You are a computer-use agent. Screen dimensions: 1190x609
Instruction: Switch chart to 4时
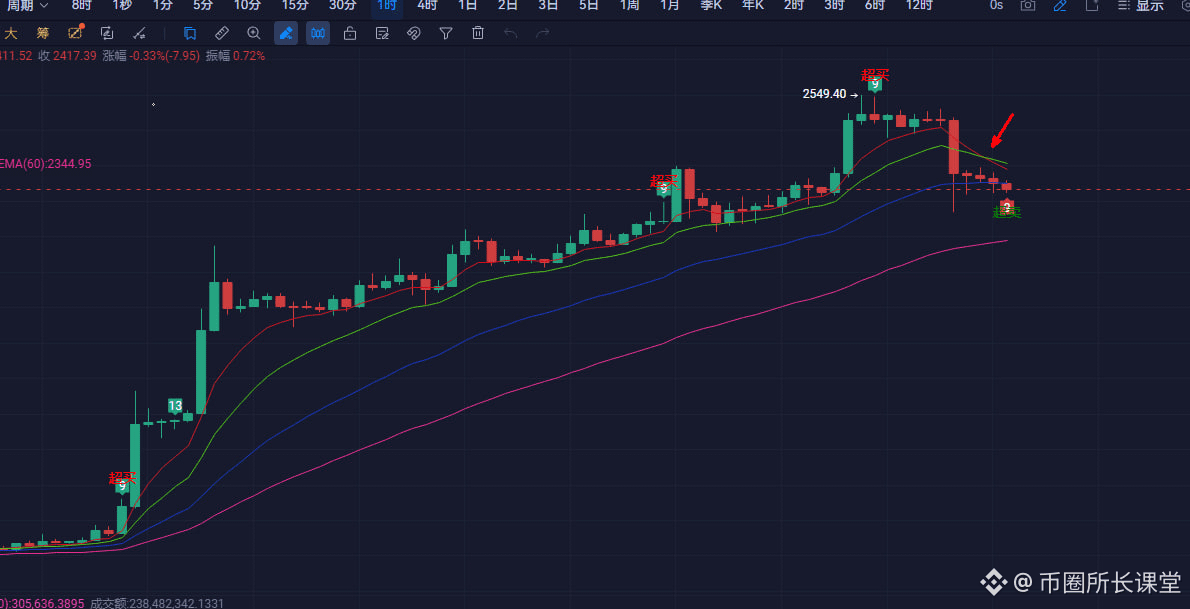point(427,5)
